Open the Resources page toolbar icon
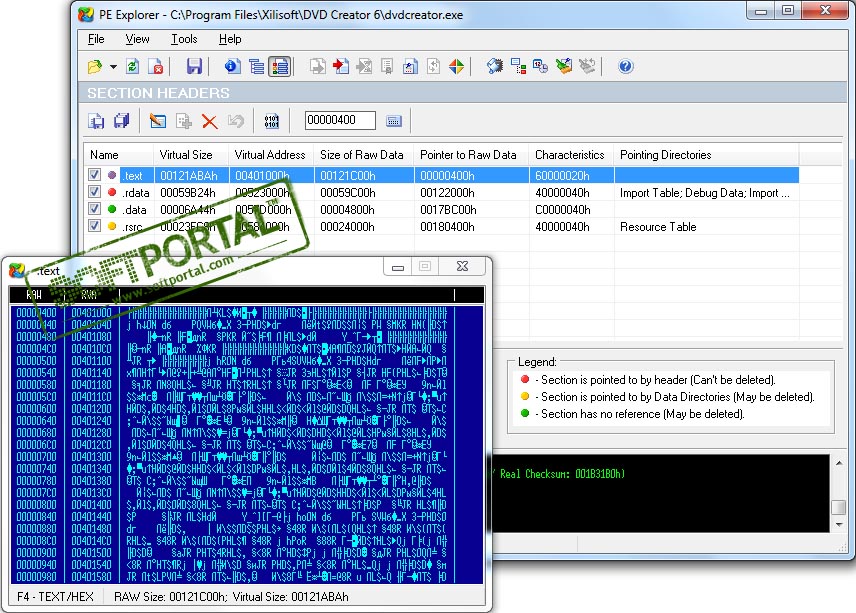Screen dimensions: 856x613 tap(410, 67)
